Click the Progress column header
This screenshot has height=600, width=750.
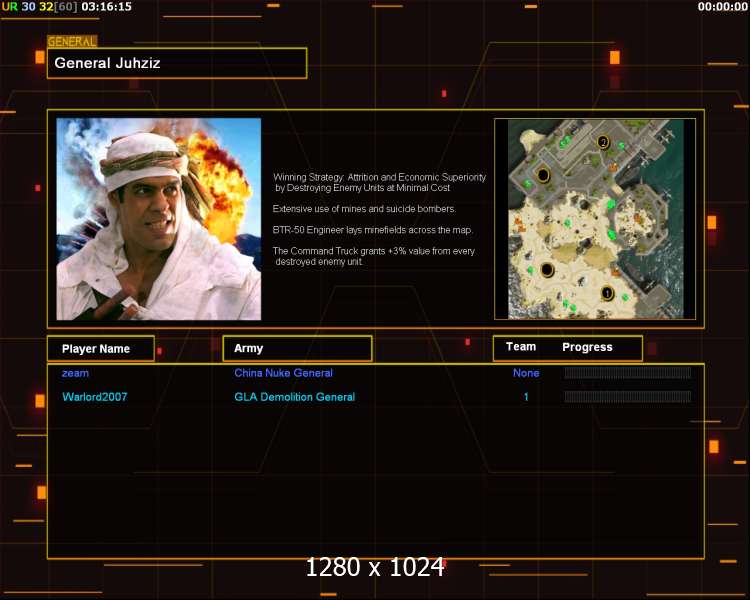587,347
